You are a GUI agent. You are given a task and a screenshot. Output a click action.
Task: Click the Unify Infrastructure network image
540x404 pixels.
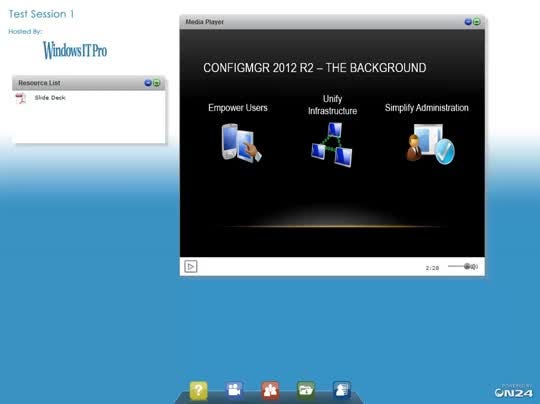pos(332,145)
